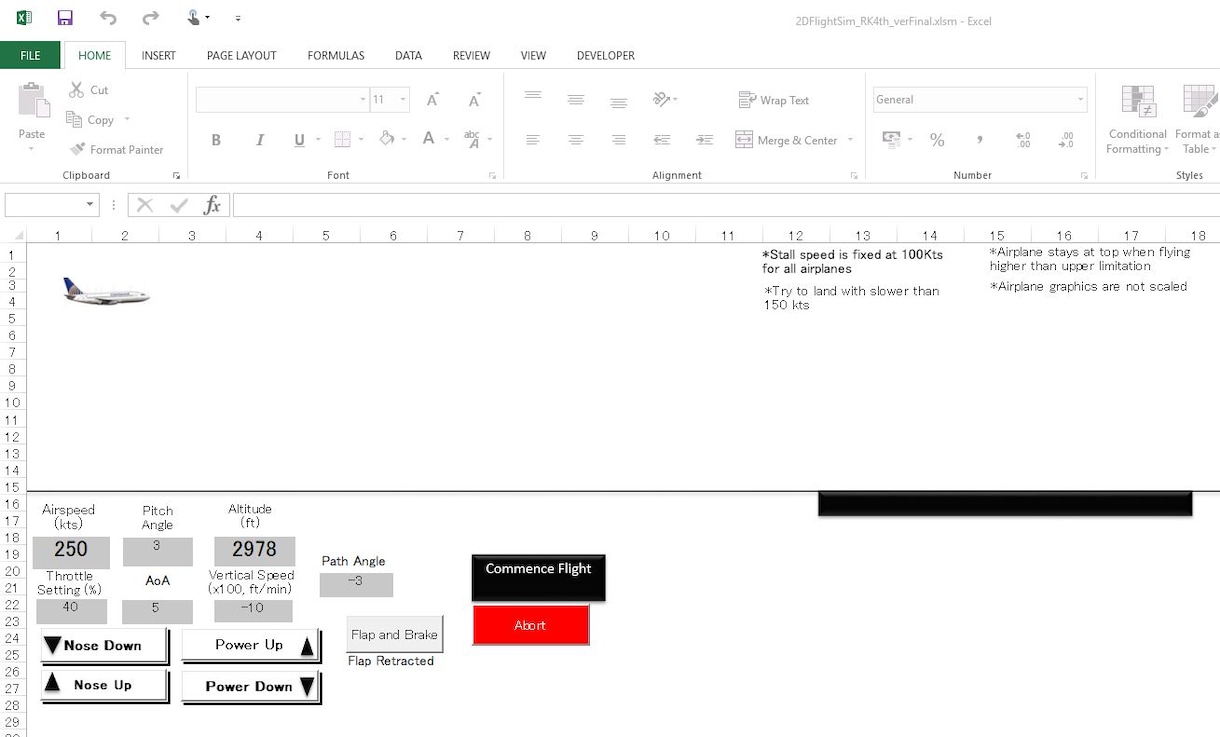Open the FILE tab
Image resolution: width=1220 pixels, height=737 pixels.
(x=30, y=56)
